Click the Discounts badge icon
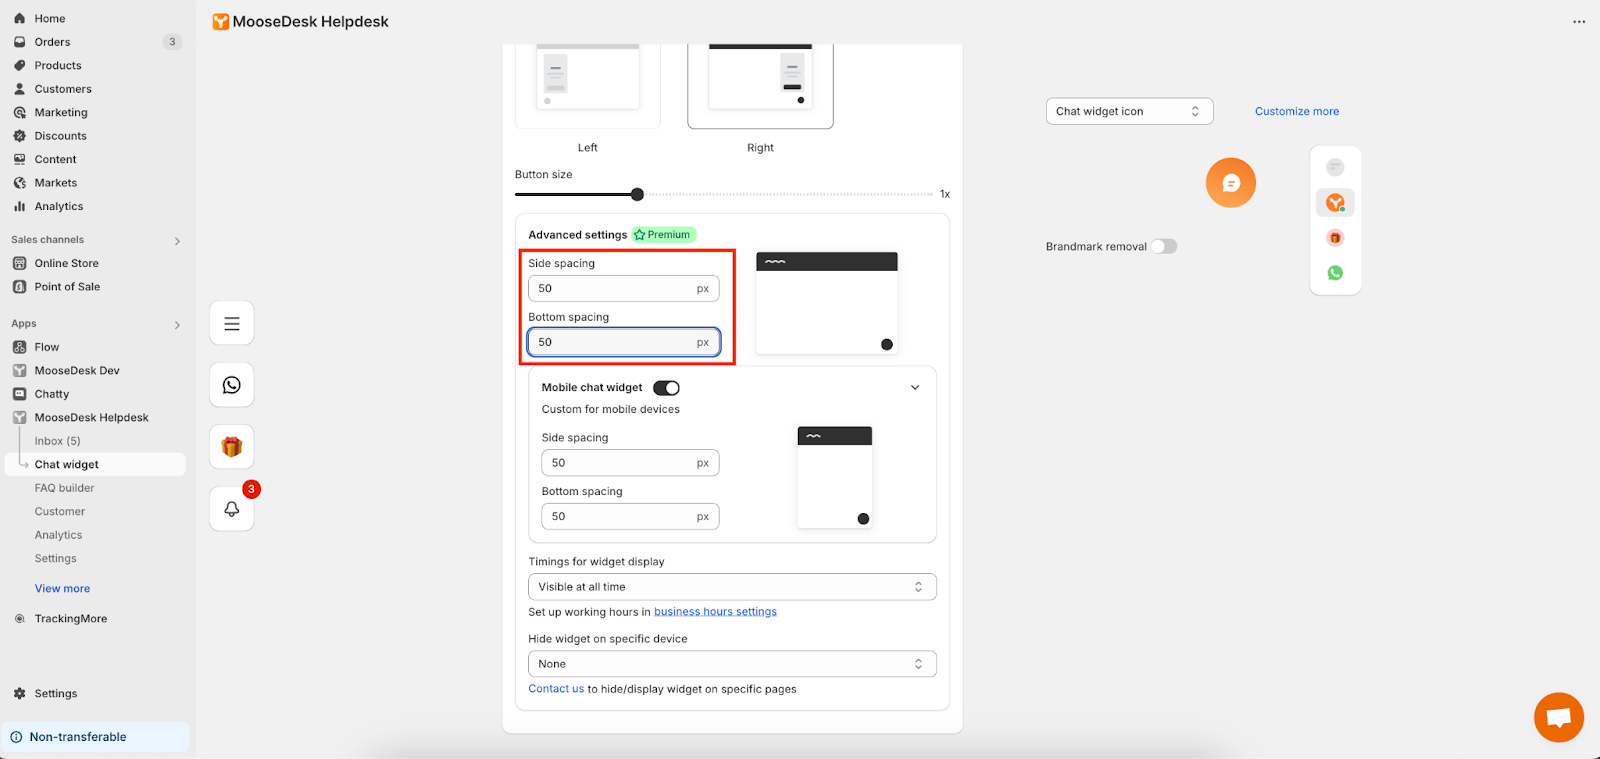1600x759 pixels. point(19,136)
